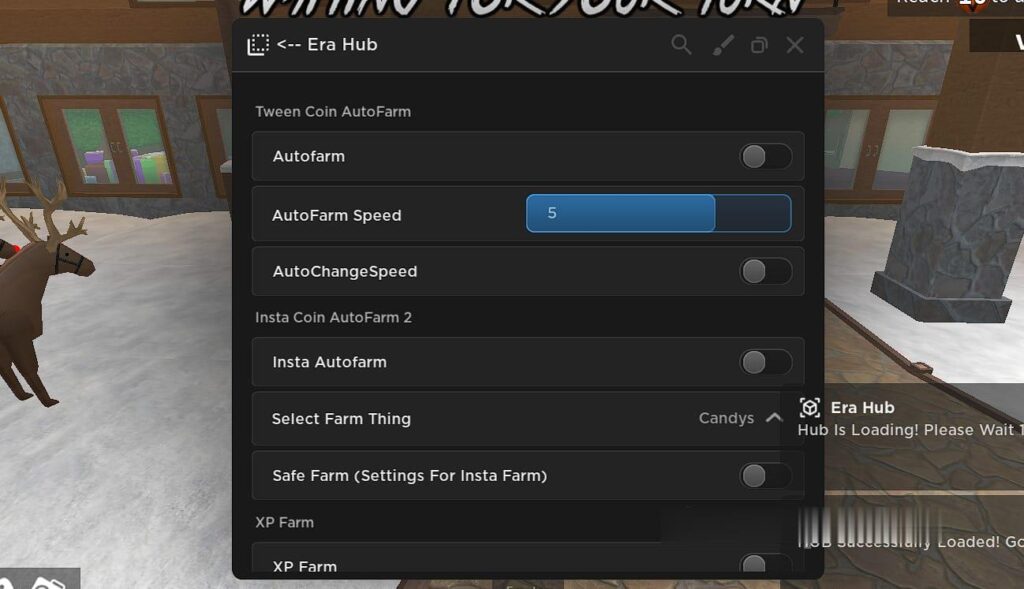Click the AutoFarm Speed slider bar

(658, 214)
